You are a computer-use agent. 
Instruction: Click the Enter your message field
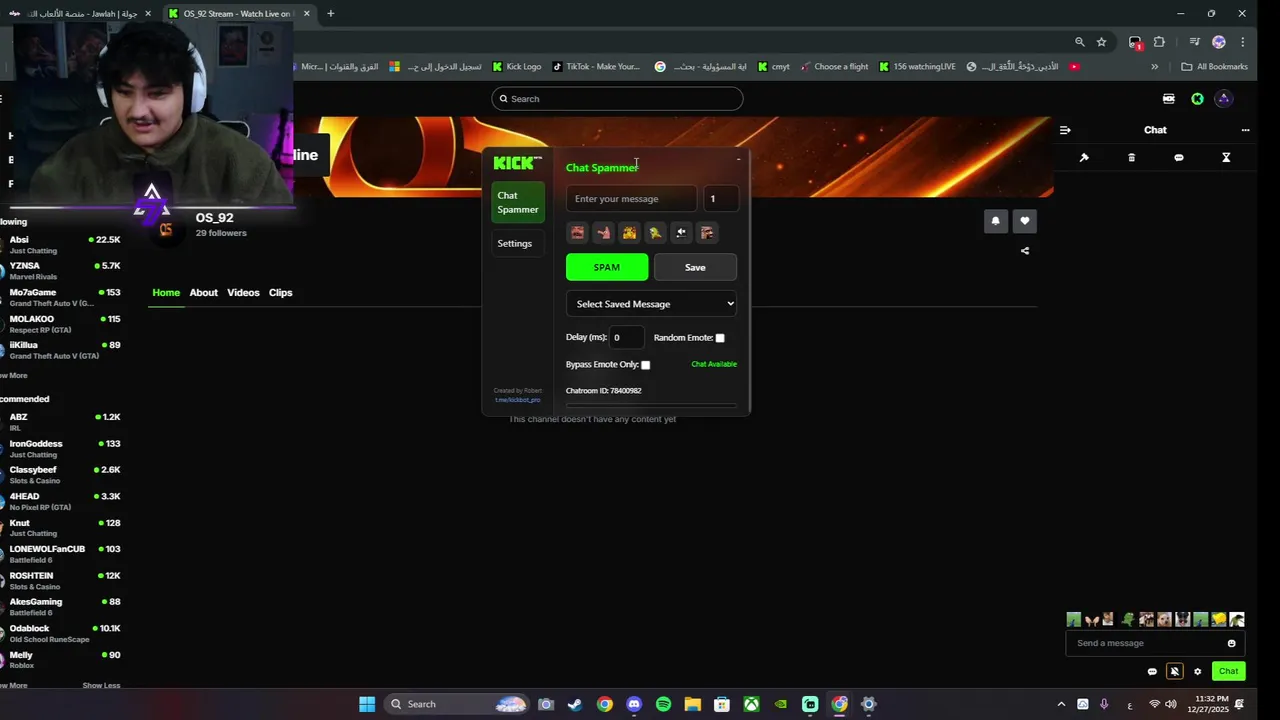click(x=631, y=199)
